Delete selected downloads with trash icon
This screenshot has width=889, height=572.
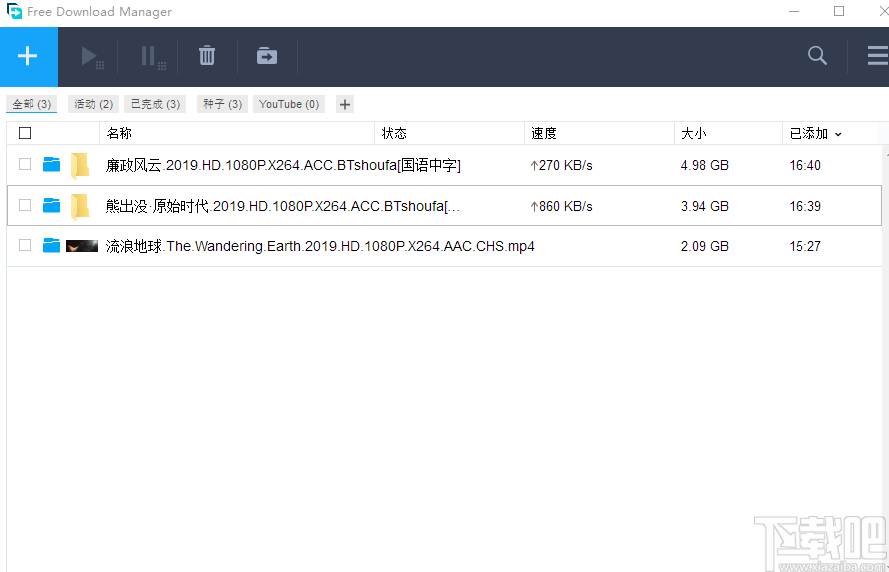207,56
